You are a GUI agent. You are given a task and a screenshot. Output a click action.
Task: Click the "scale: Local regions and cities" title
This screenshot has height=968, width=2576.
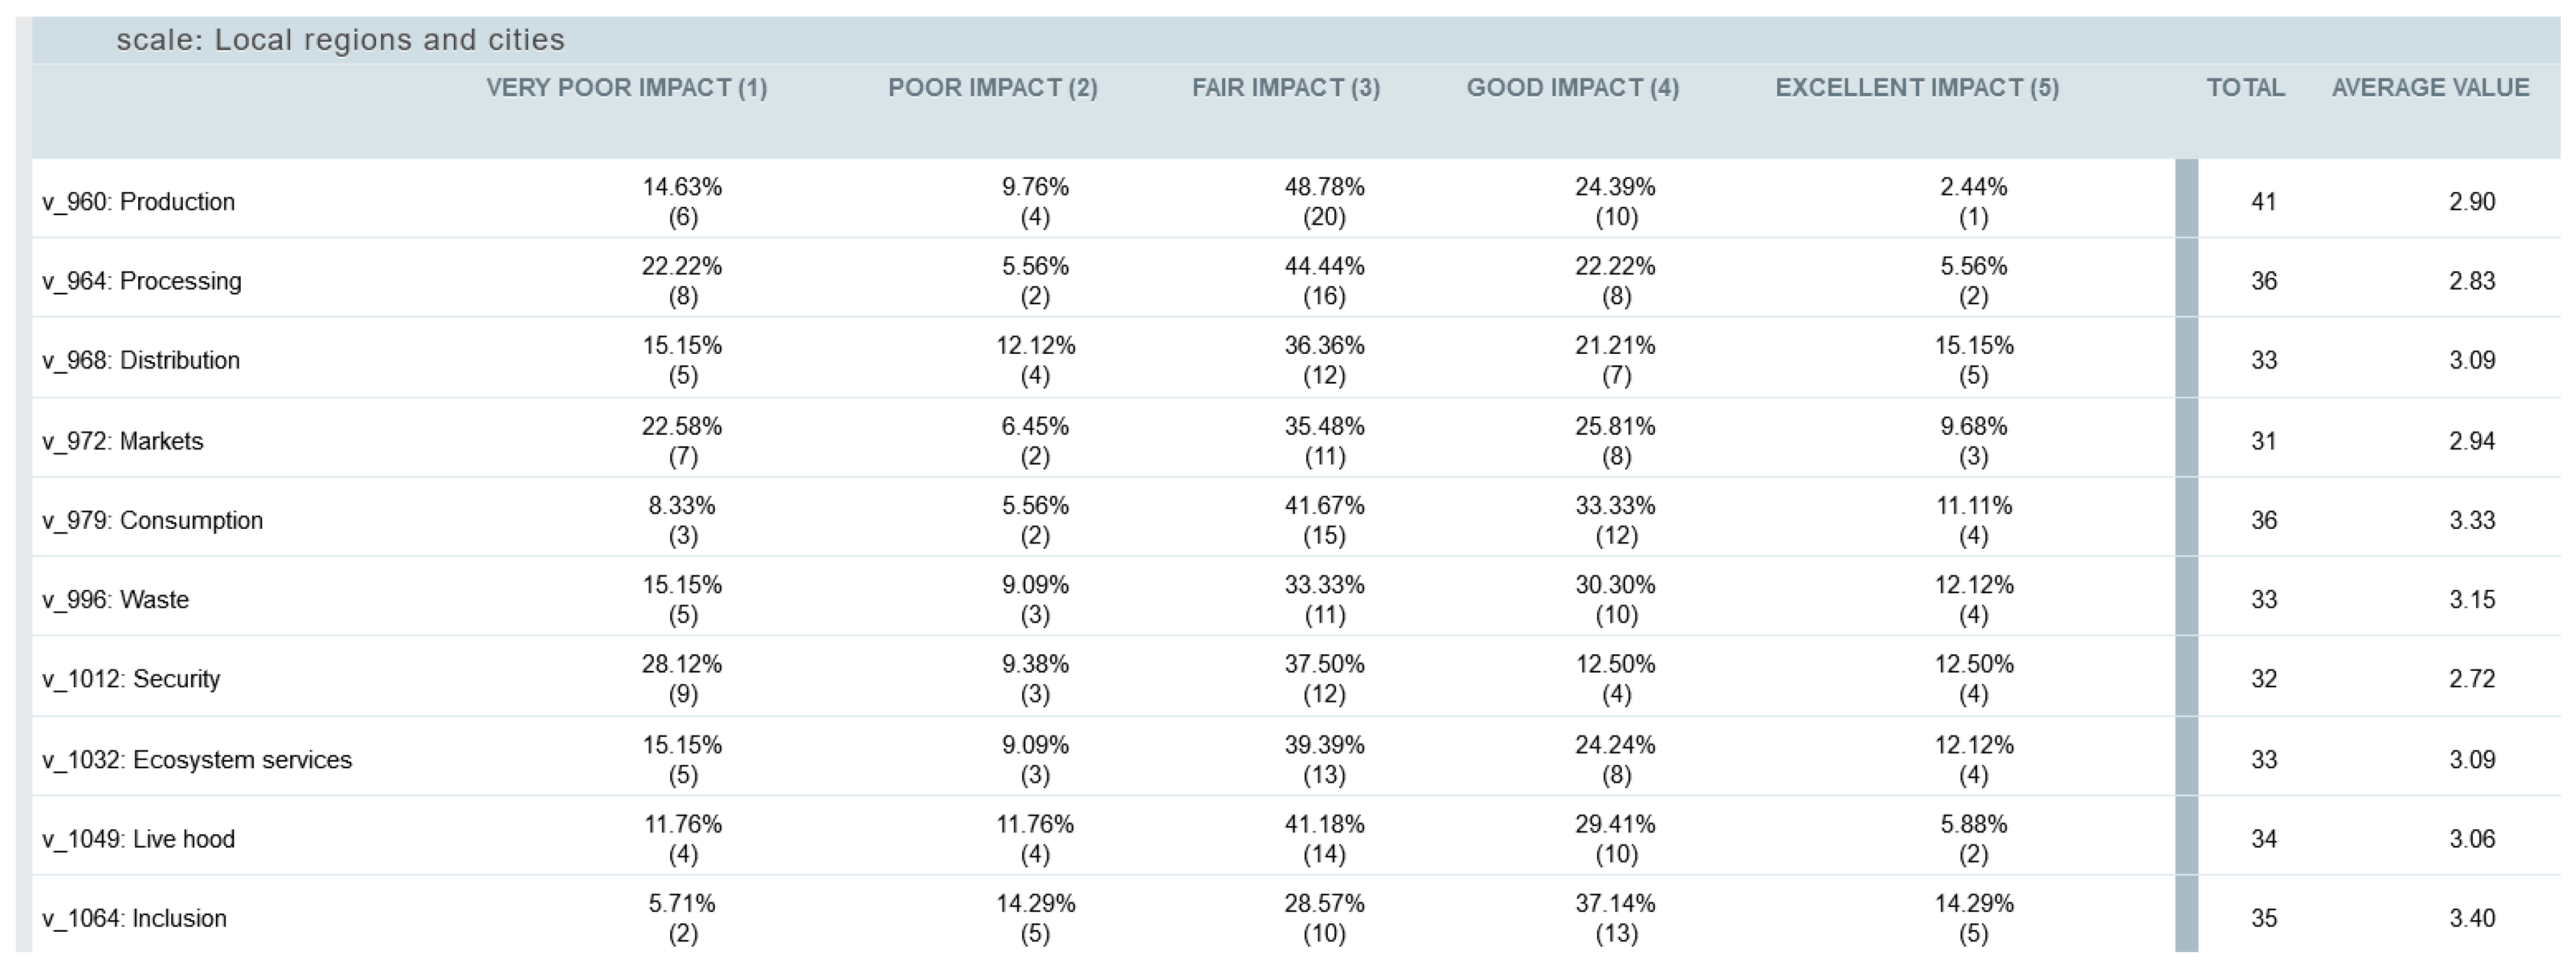340,40
